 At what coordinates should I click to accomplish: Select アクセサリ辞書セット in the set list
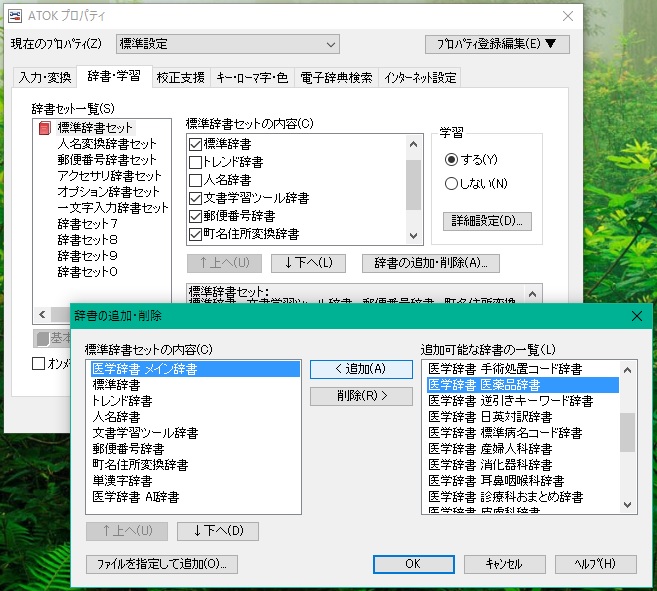pyautogui.click(x=109, y=176)
